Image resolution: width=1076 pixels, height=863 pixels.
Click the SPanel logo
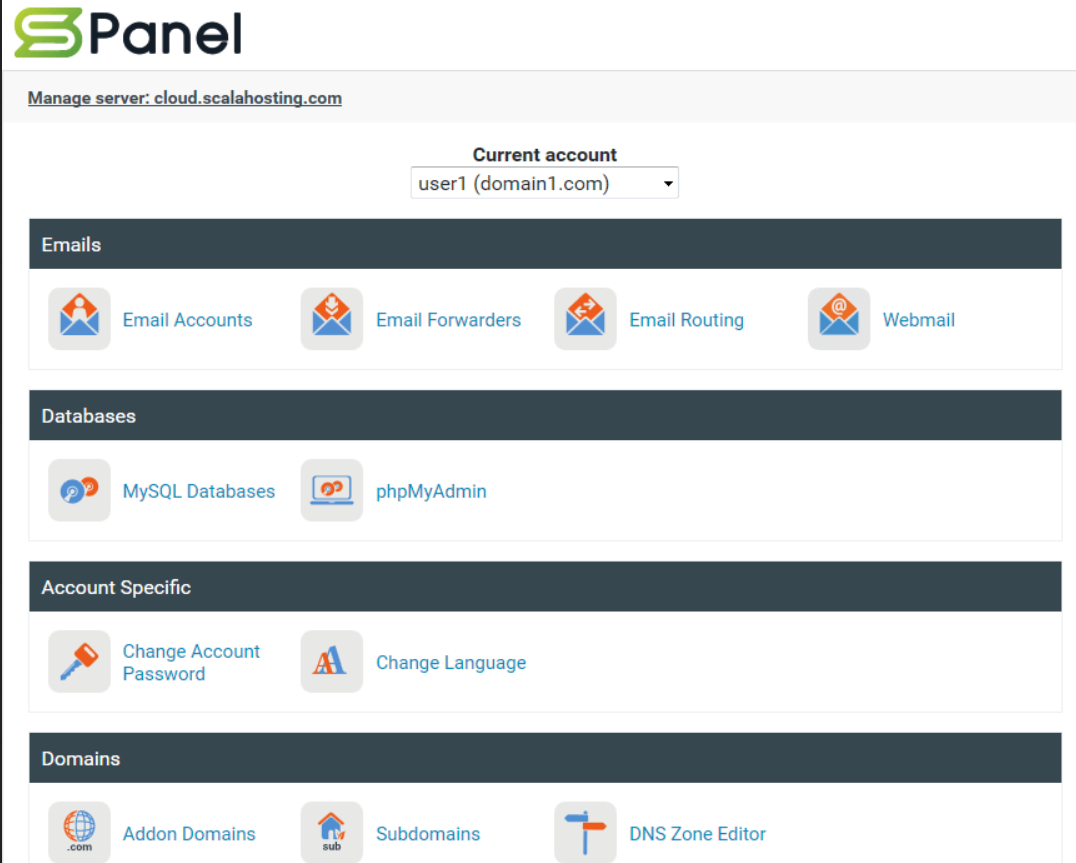pos(128,34)
